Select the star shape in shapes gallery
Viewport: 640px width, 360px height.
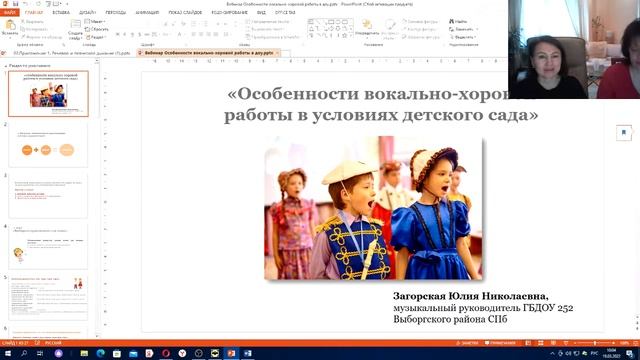pyautogui.click(x=344, y=36)
